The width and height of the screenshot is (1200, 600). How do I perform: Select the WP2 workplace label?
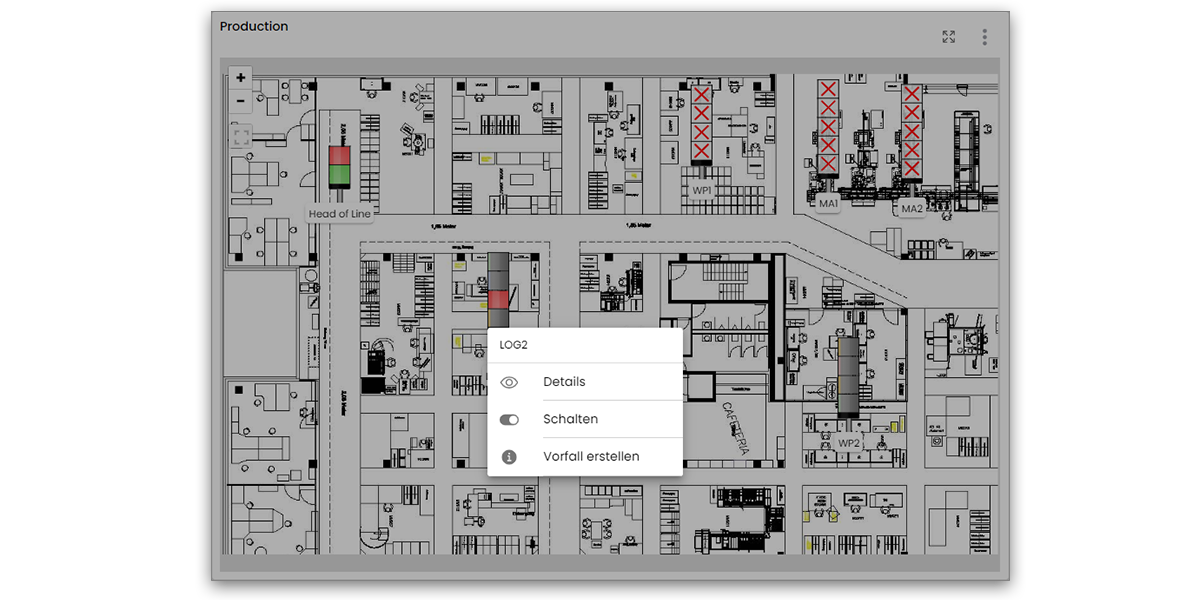pos(849,443)
